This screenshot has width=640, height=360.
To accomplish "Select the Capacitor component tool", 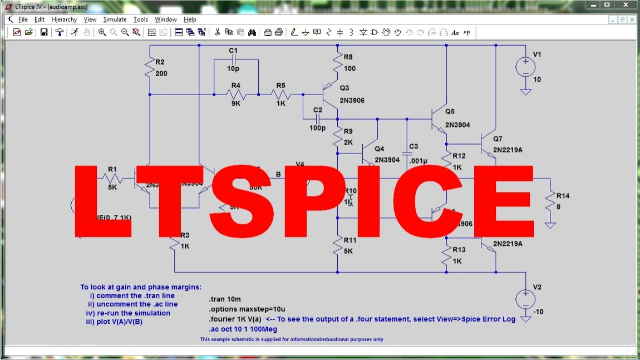I will pyautogui.click(x=340, y=32).
